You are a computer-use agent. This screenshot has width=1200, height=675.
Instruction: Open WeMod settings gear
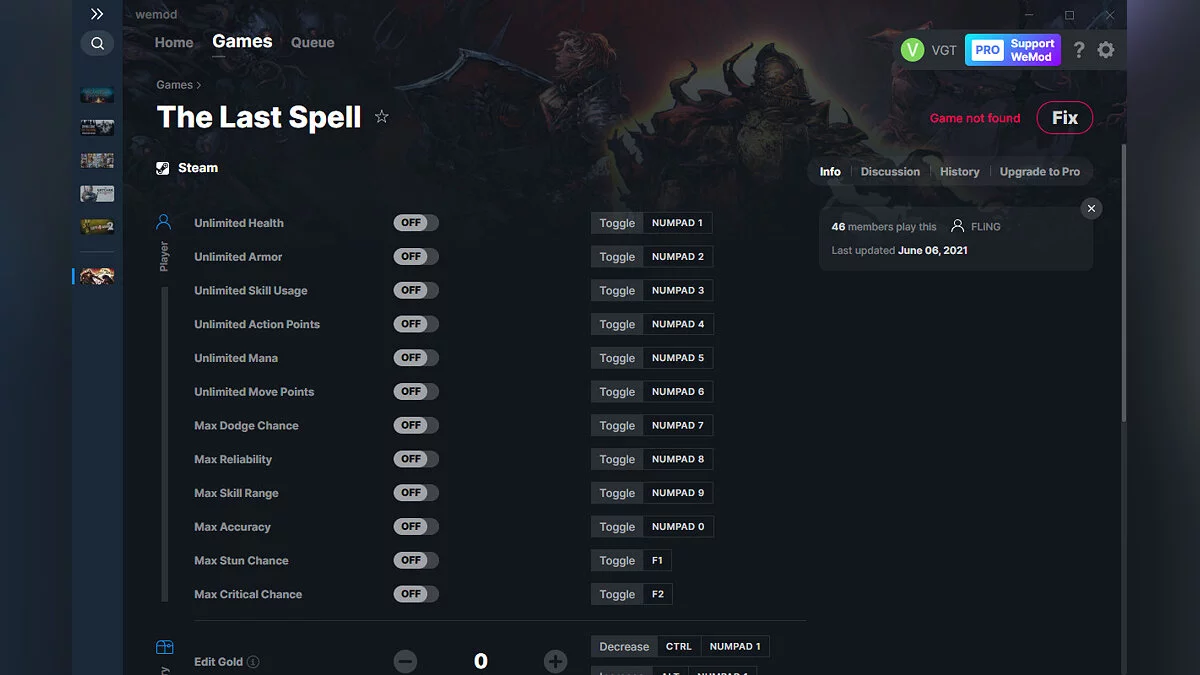pyautogui.click(x=1106, y=49)
